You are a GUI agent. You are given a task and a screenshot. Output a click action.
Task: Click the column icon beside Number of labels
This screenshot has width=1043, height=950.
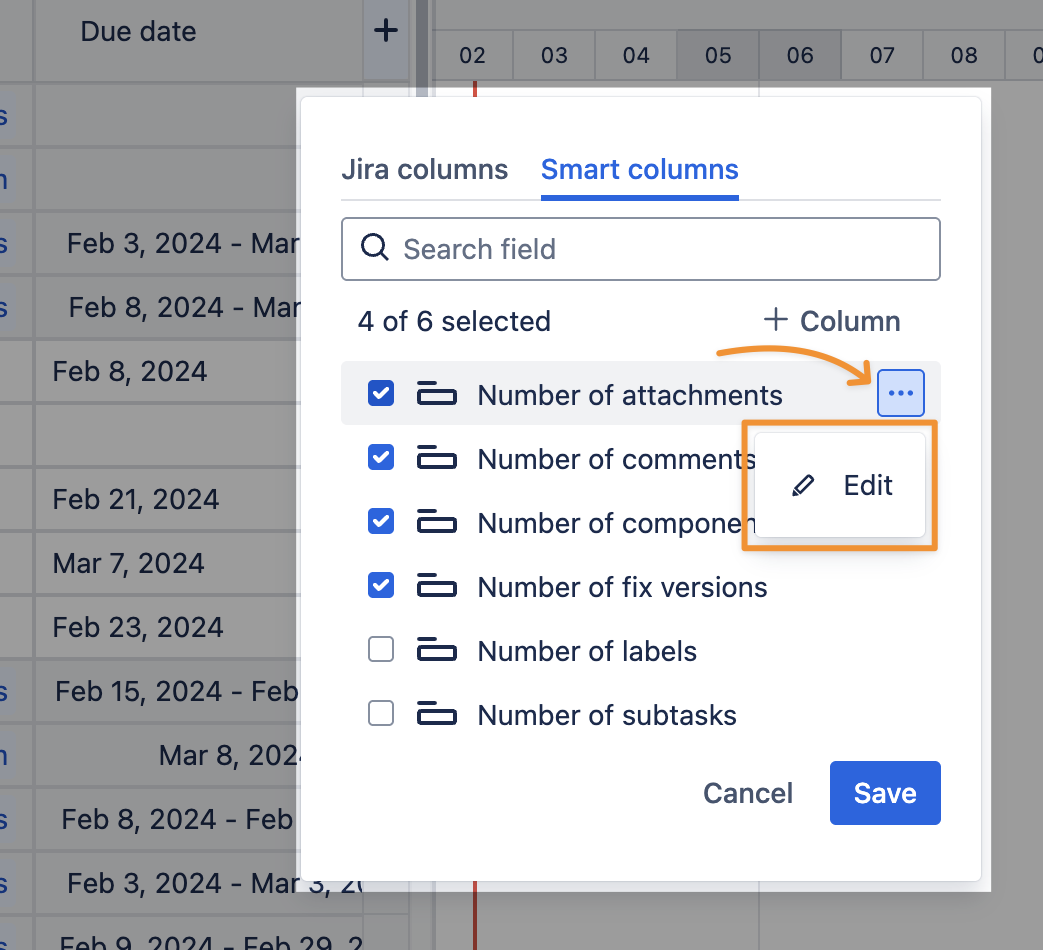[x=436, y=651]
